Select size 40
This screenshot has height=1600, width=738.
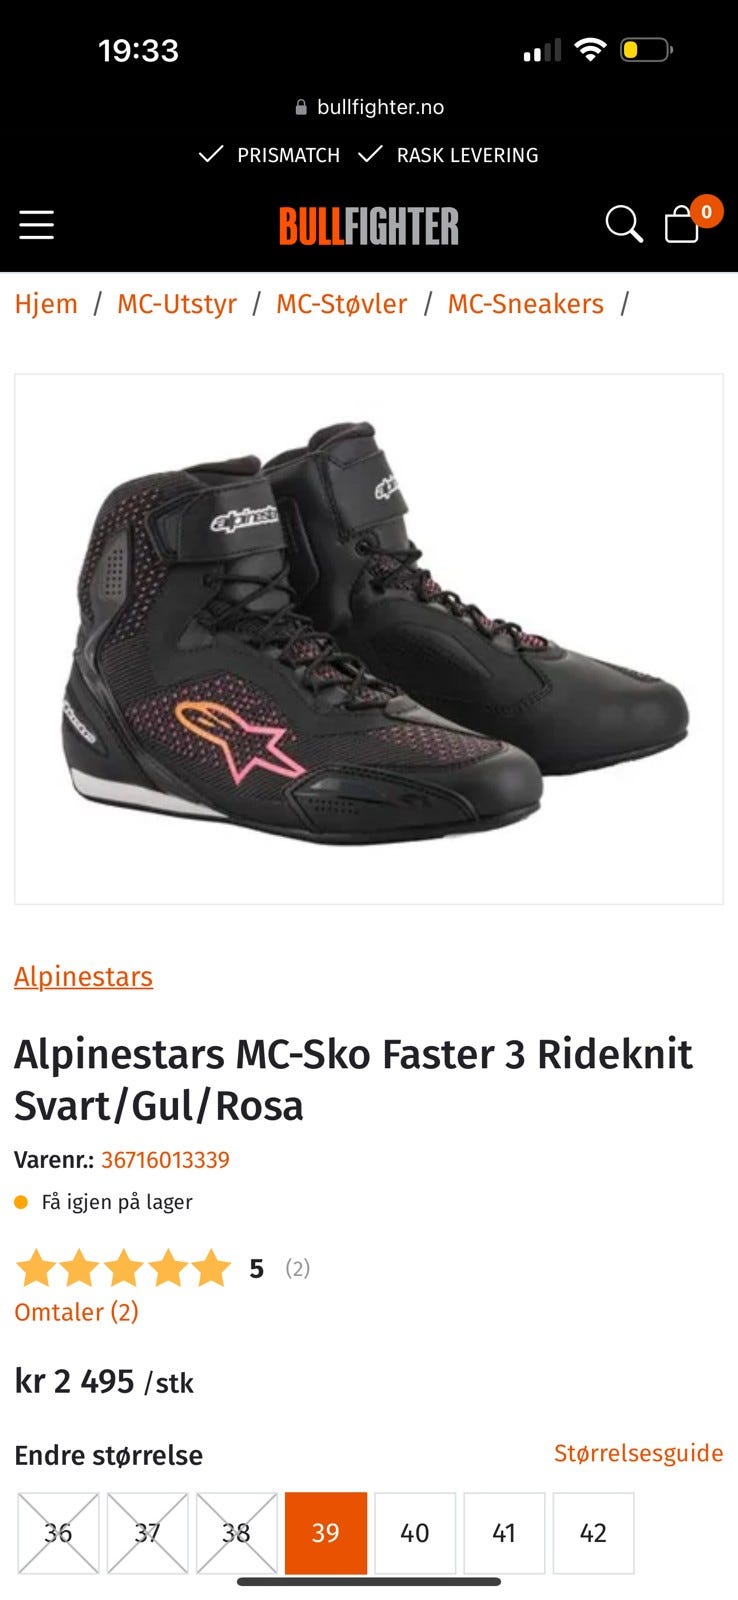pyautogui.click(x=415, y=1533)
